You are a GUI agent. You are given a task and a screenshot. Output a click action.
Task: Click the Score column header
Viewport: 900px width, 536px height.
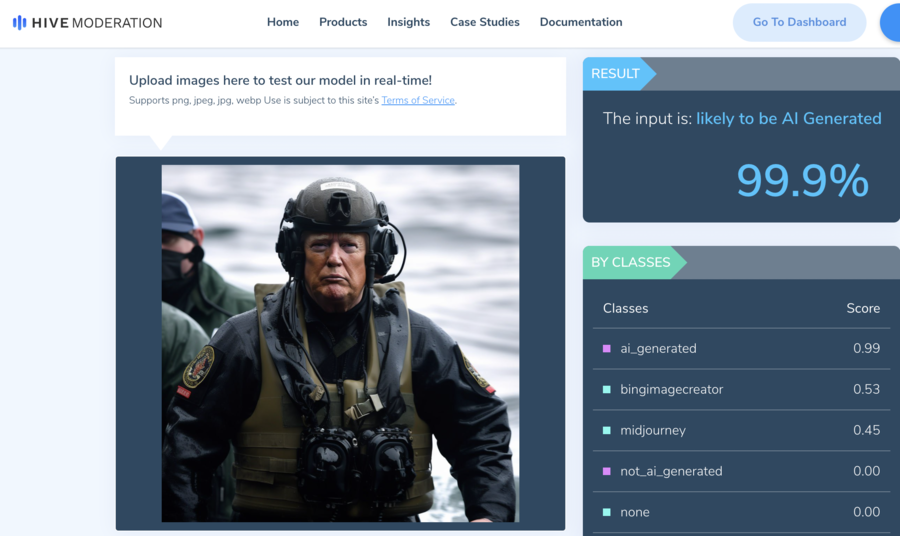(x=863, y=309)
